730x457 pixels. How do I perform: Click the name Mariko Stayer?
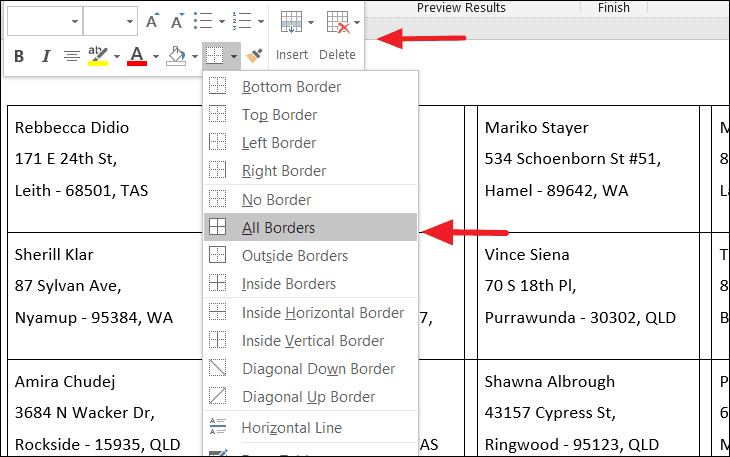point(536,128)
